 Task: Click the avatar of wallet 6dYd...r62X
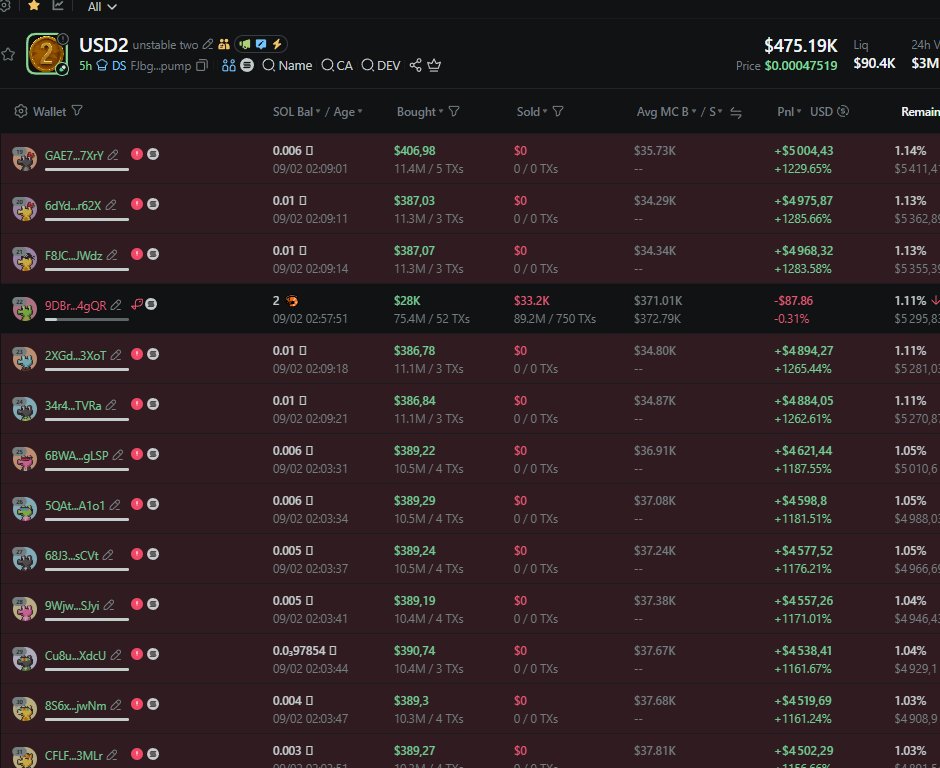pyautogui.click(x=25, y=208)
